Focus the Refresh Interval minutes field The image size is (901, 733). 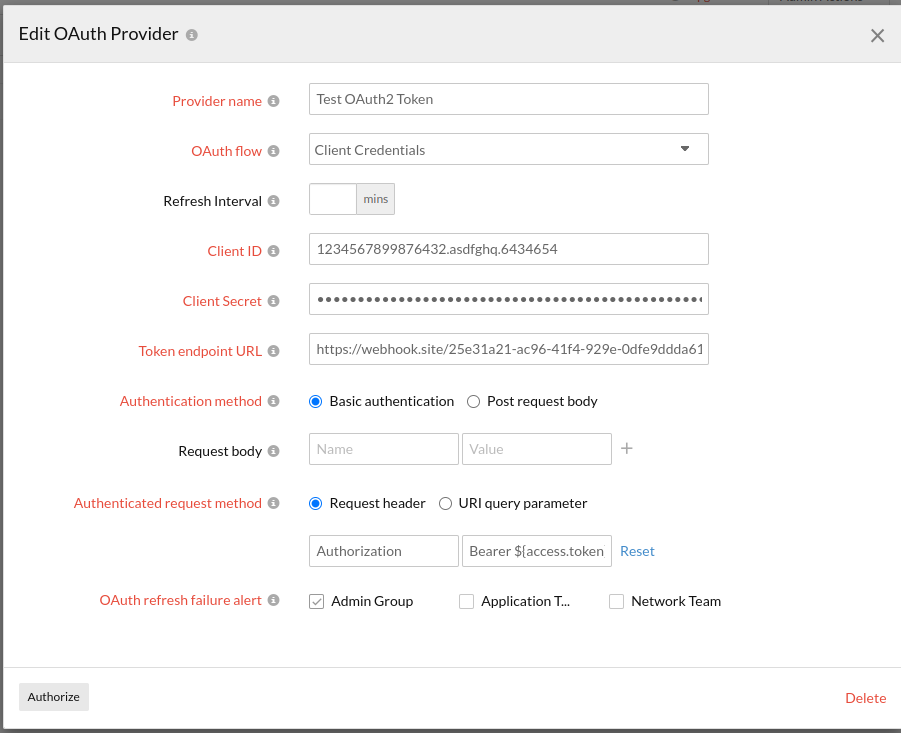click(333, 199)
